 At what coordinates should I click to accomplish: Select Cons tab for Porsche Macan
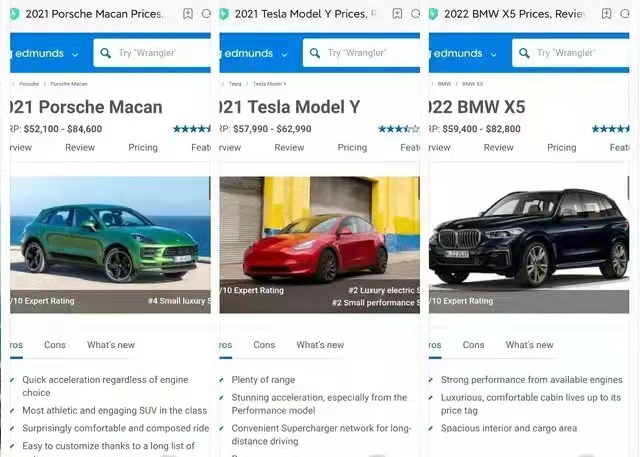click(55, 345)
